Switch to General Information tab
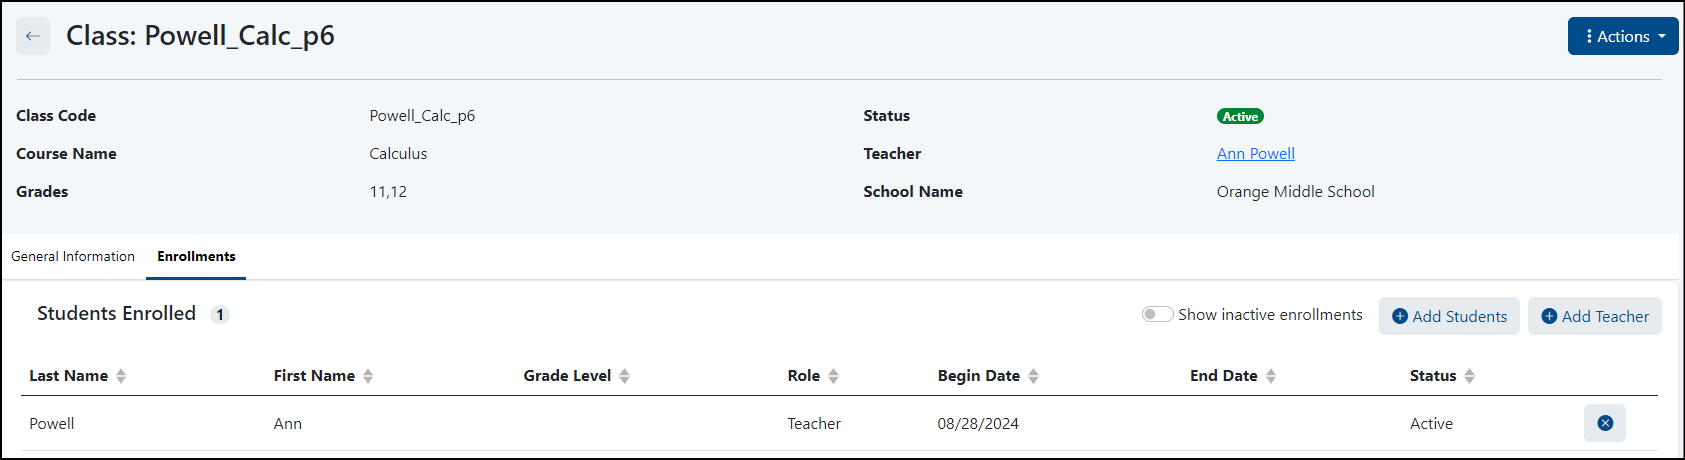Screen dimensions: 1685x460 pos(73,256)
